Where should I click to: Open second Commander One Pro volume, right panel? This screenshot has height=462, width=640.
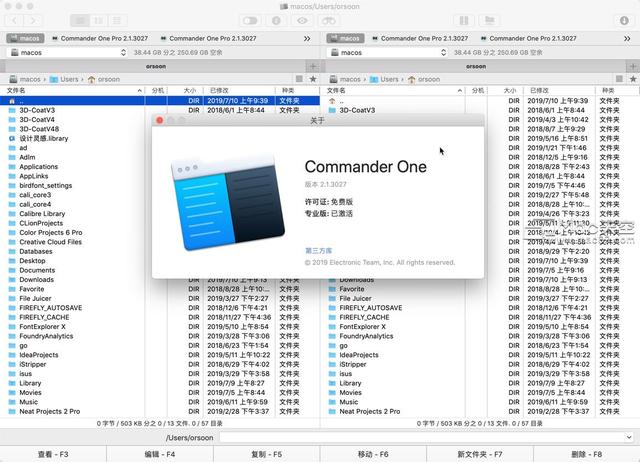click(529, 38)
